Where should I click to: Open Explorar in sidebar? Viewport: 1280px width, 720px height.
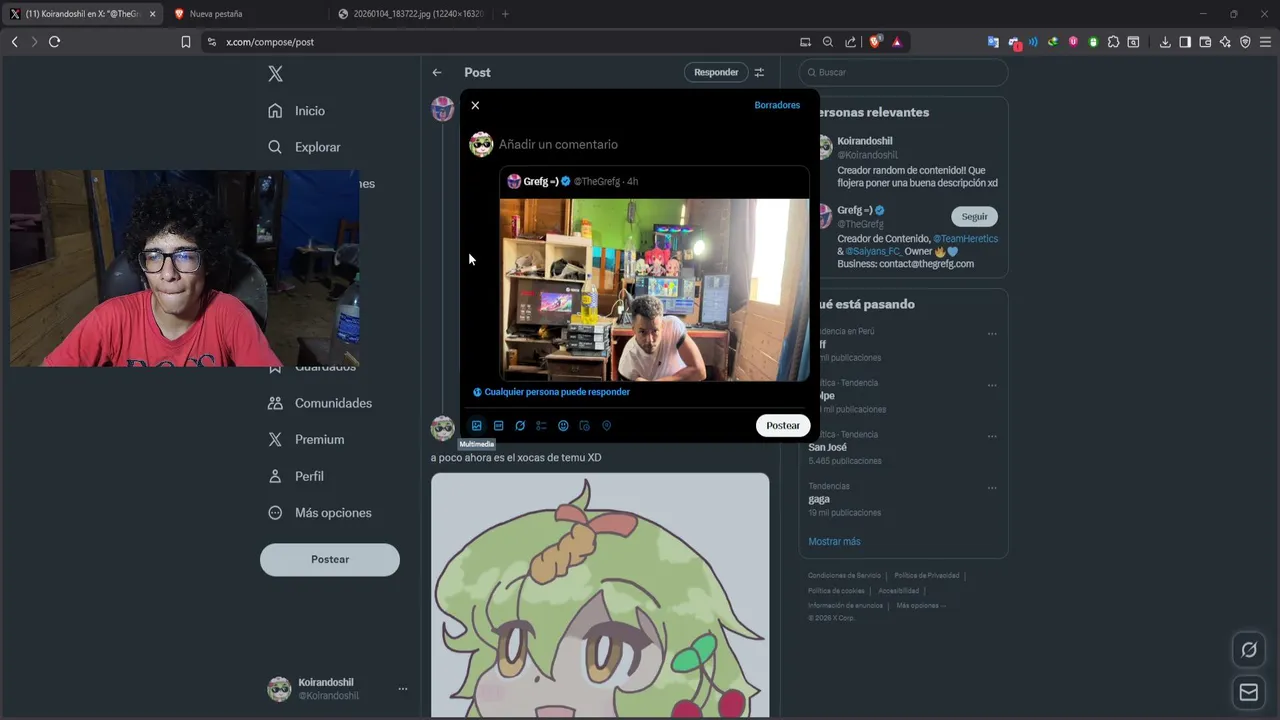click(304, 147)
